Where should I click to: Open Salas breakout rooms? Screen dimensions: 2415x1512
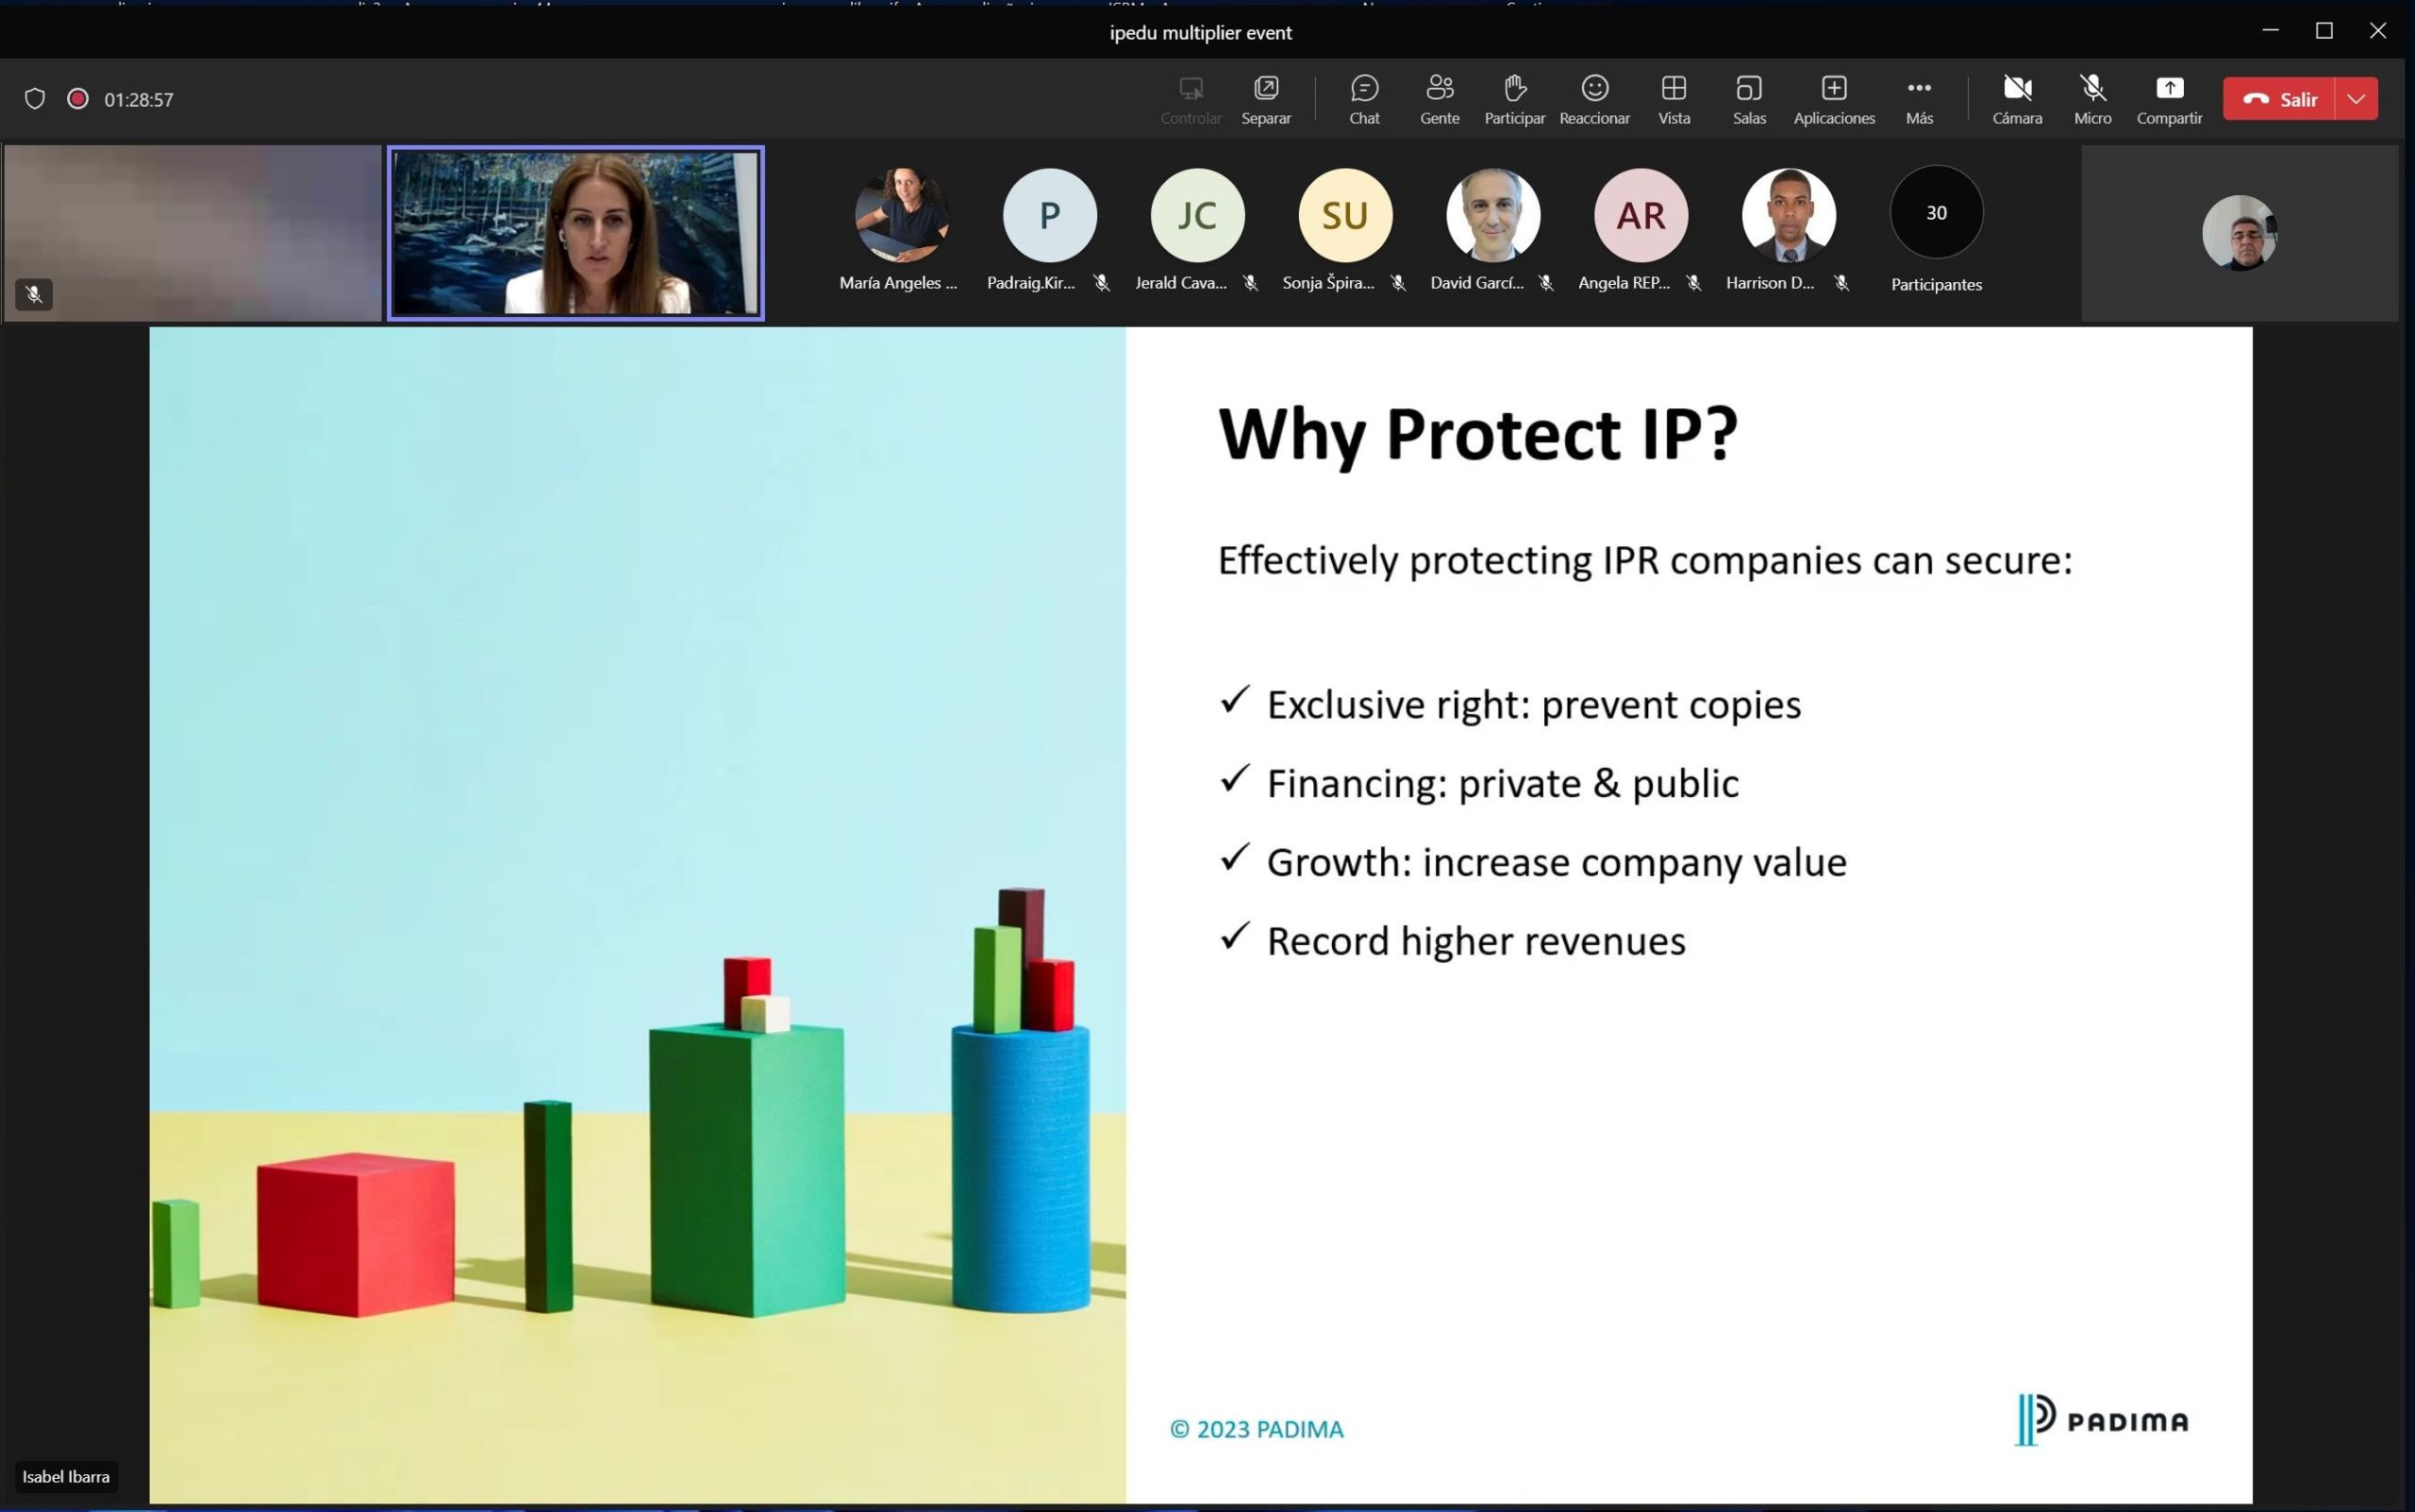click(x=1748, y=98)
